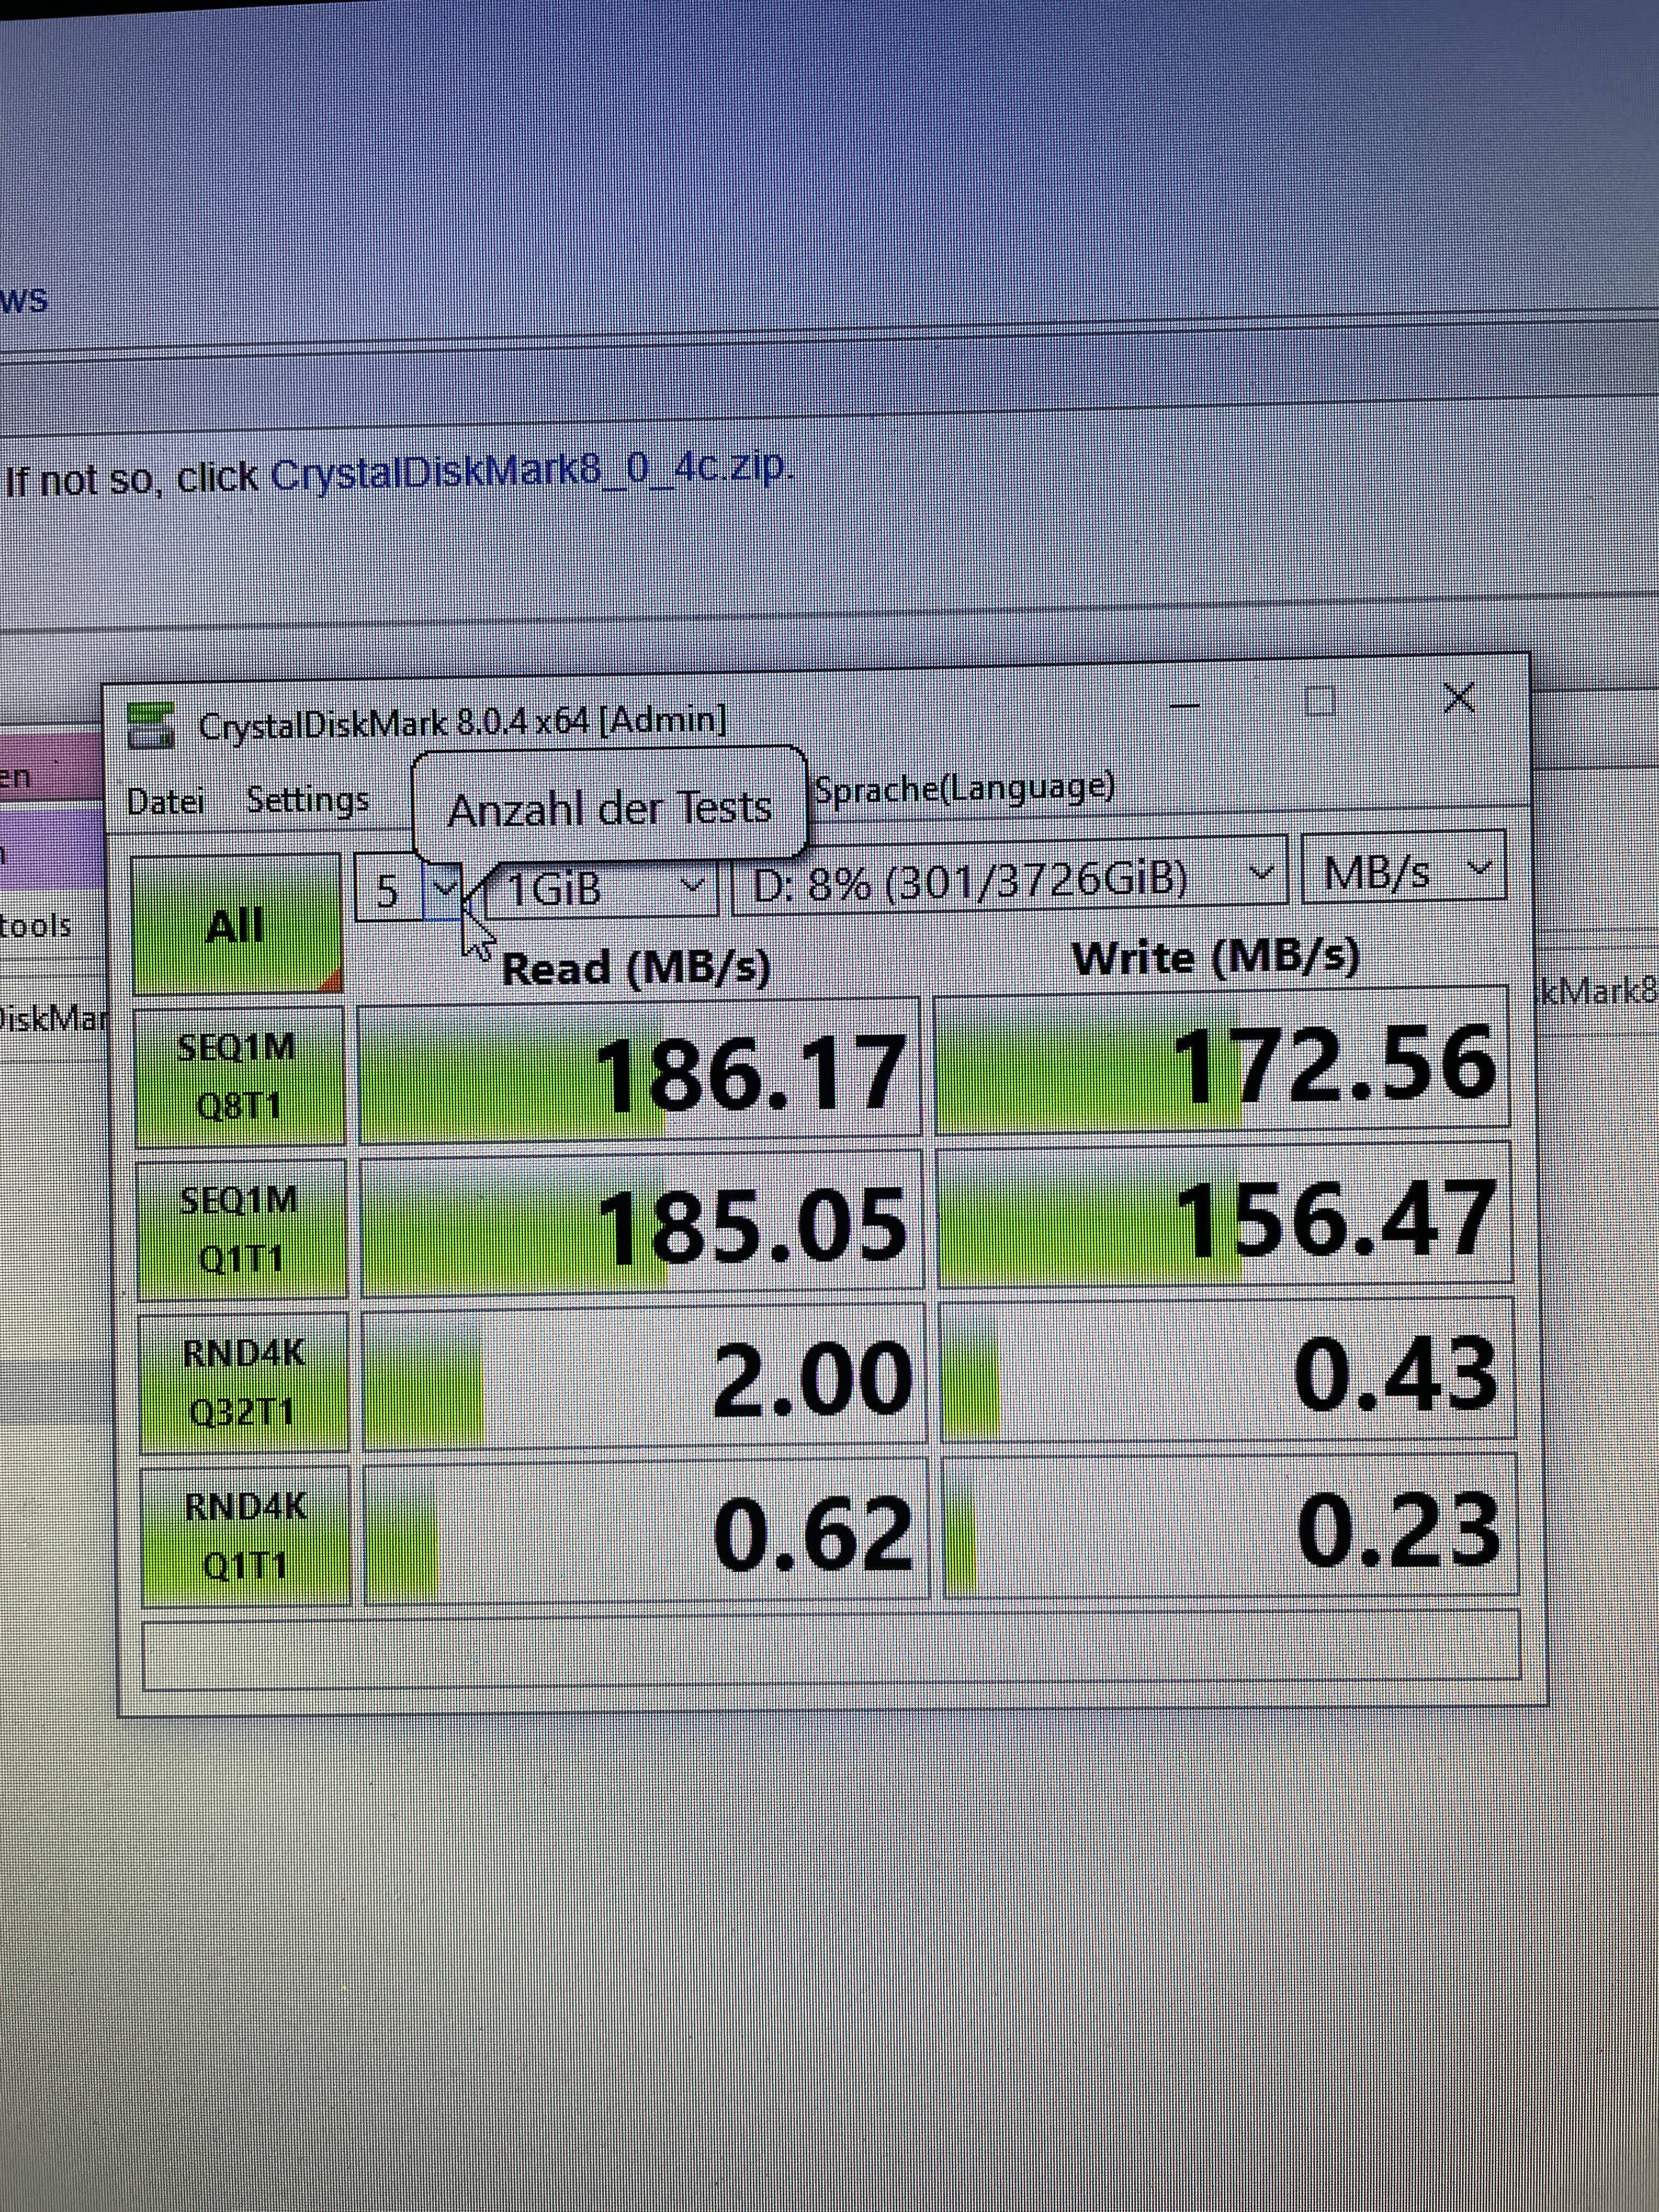Open the Sprache(Language) menu
Viewport: 1659px width, 2212px height.
pyautogui.click(x=964, y=788)
